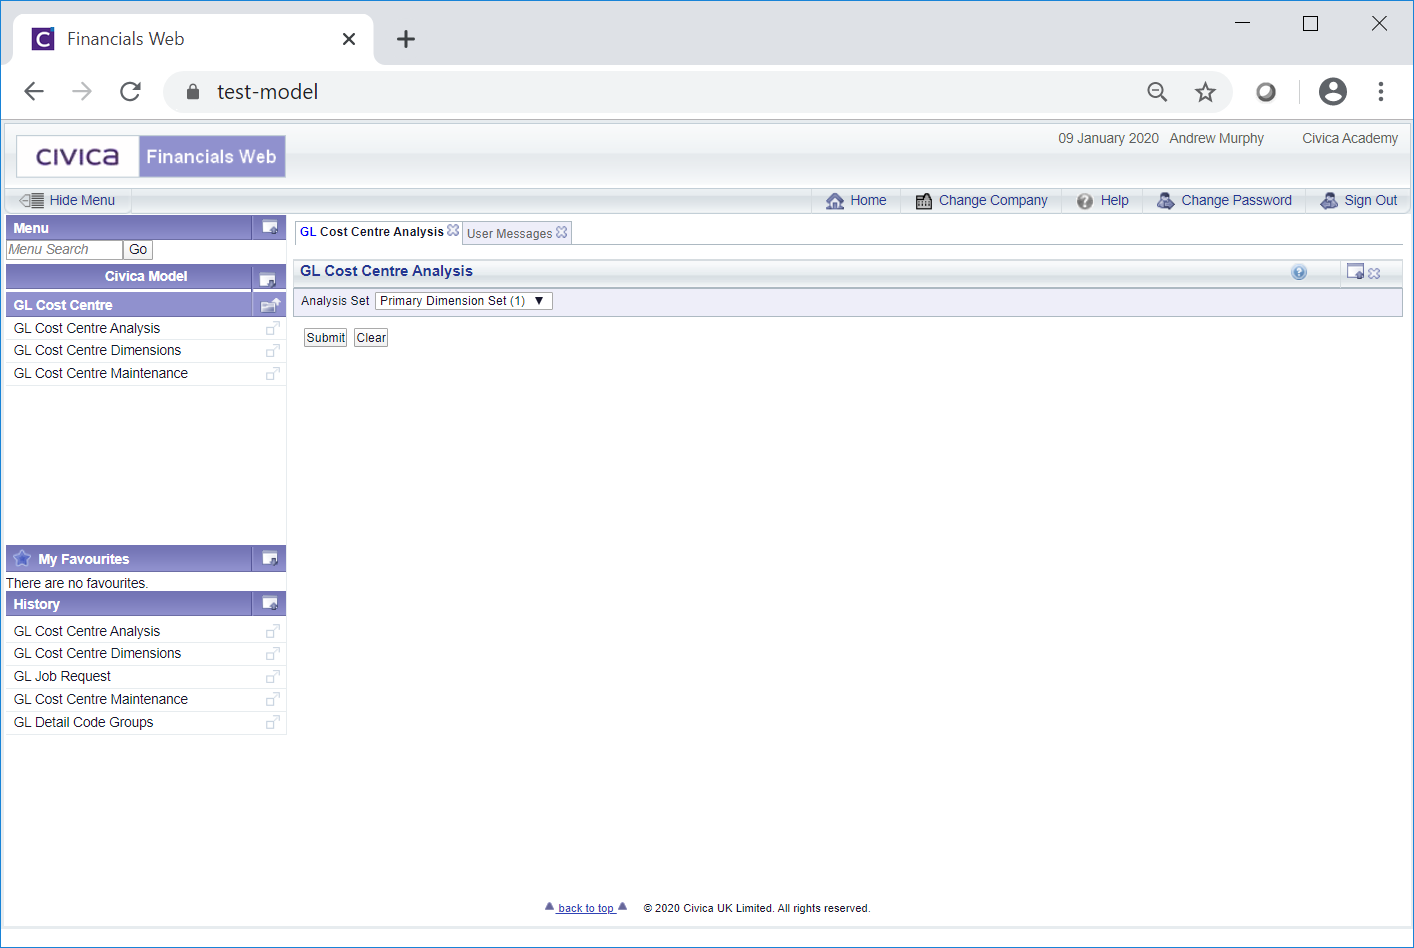Close the GL Cost Centre Analysis tab
1414x948 pixels.
click(453, 230)
